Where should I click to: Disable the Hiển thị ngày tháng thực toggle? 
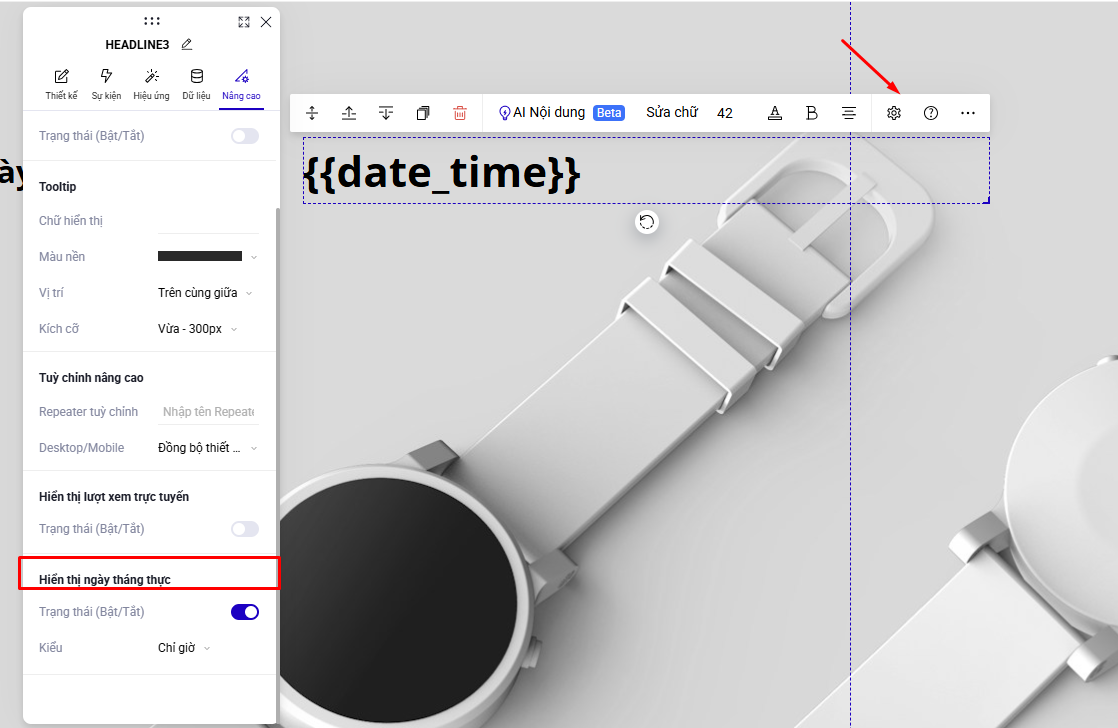click(245, 612)
